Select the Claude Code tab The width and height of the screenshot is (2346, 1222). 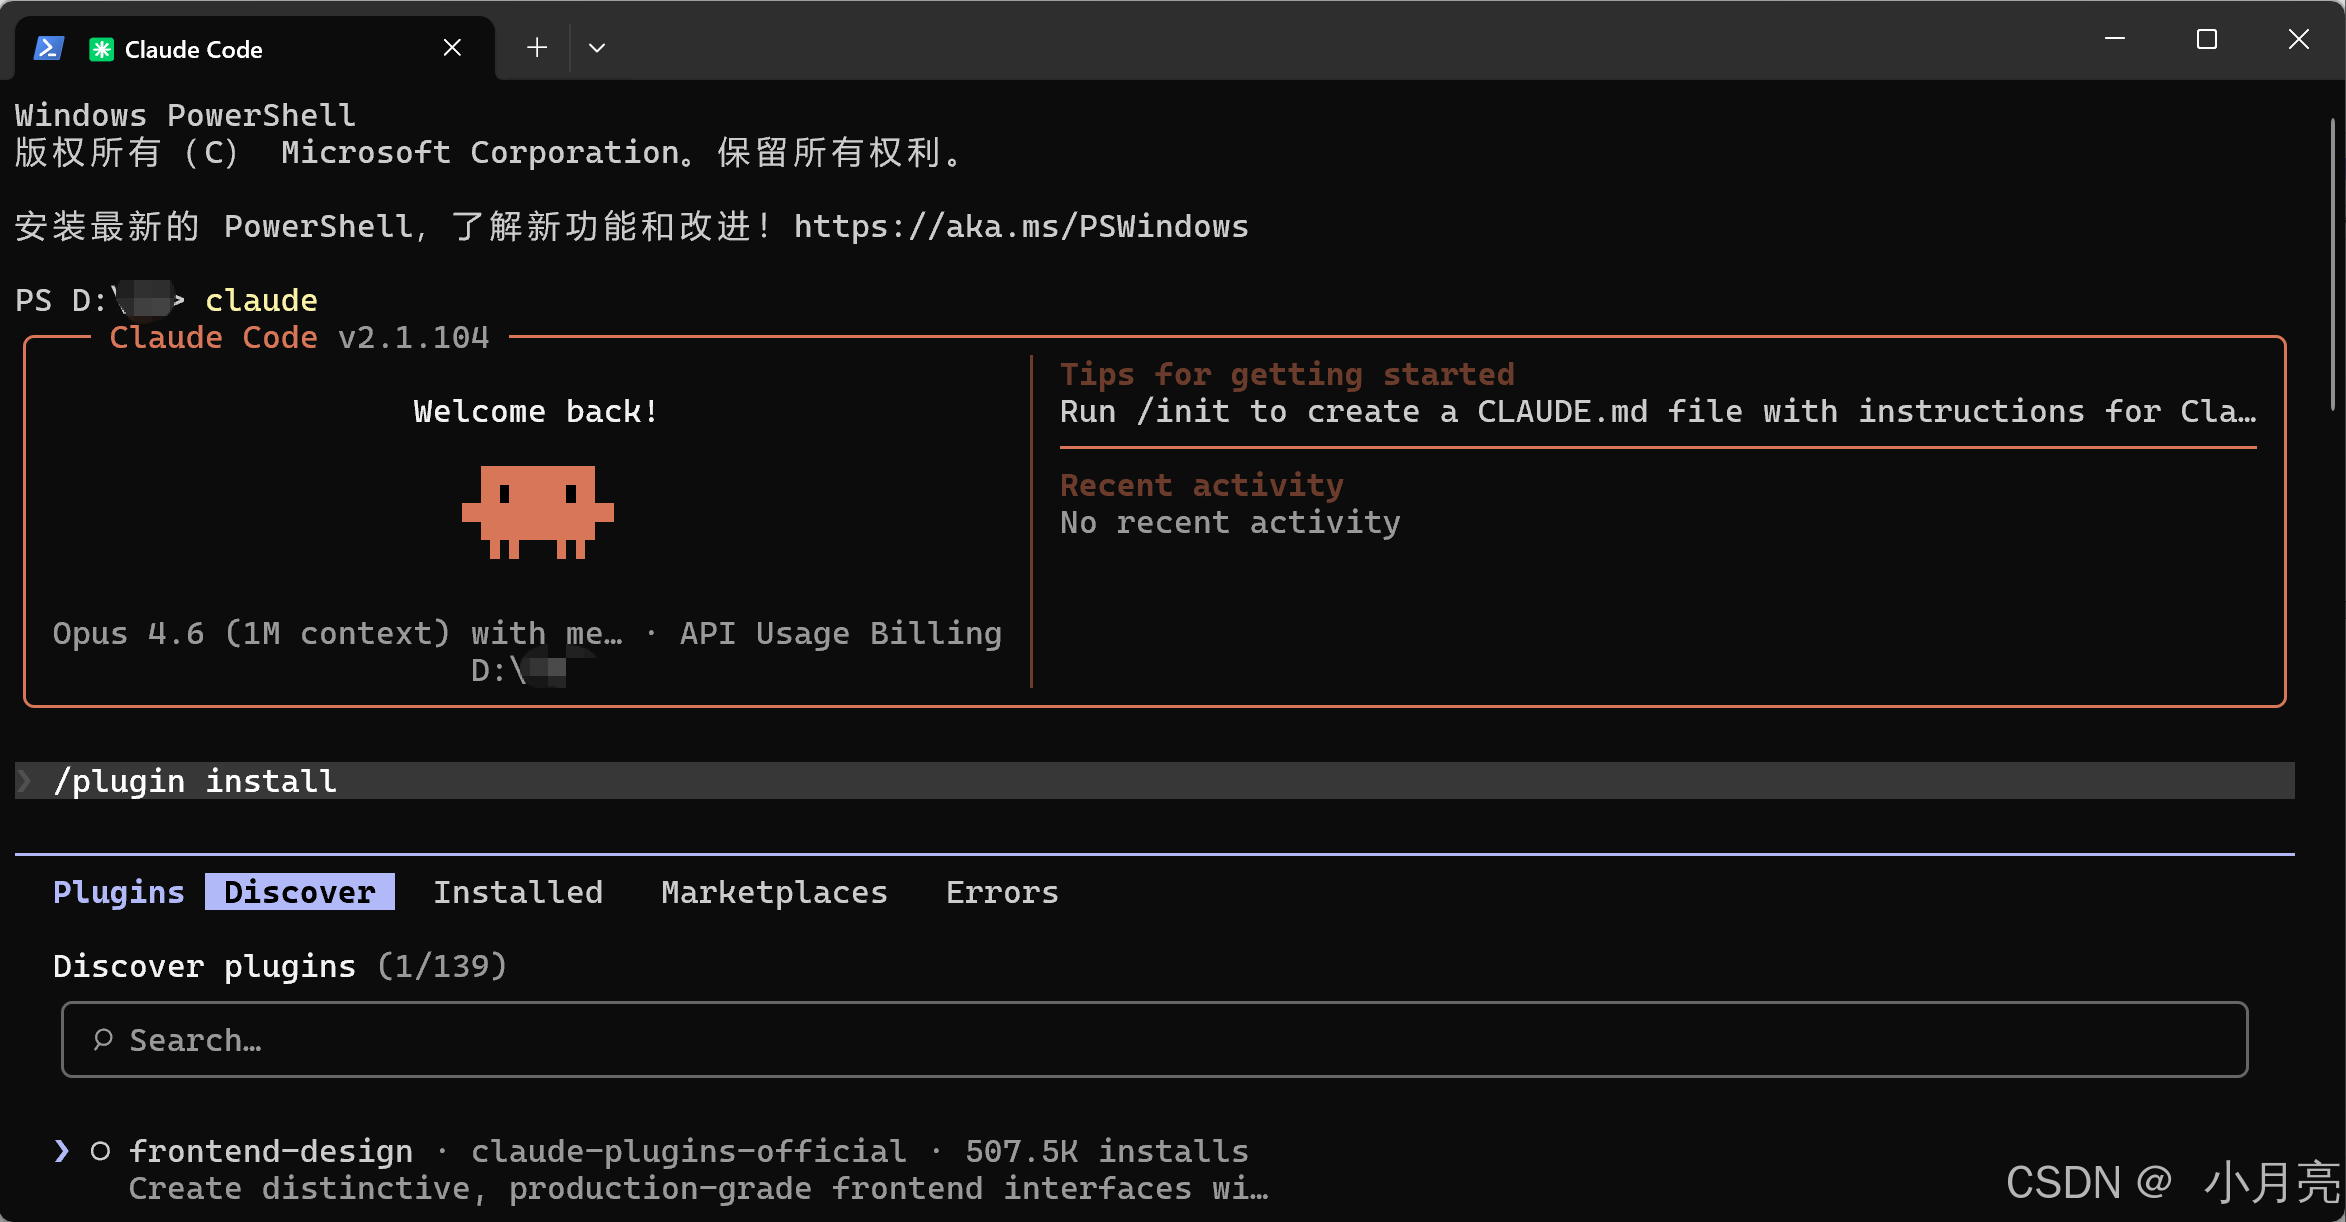(255, 48)
